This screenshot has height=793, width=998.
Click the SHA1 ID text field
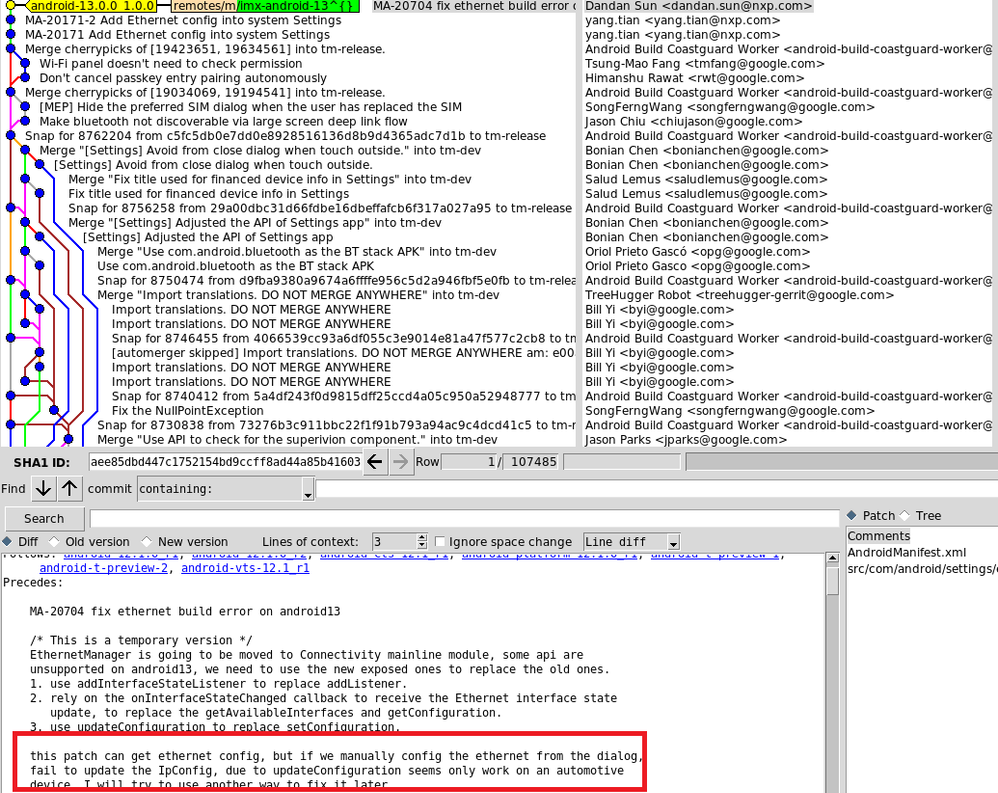[225, 461]
